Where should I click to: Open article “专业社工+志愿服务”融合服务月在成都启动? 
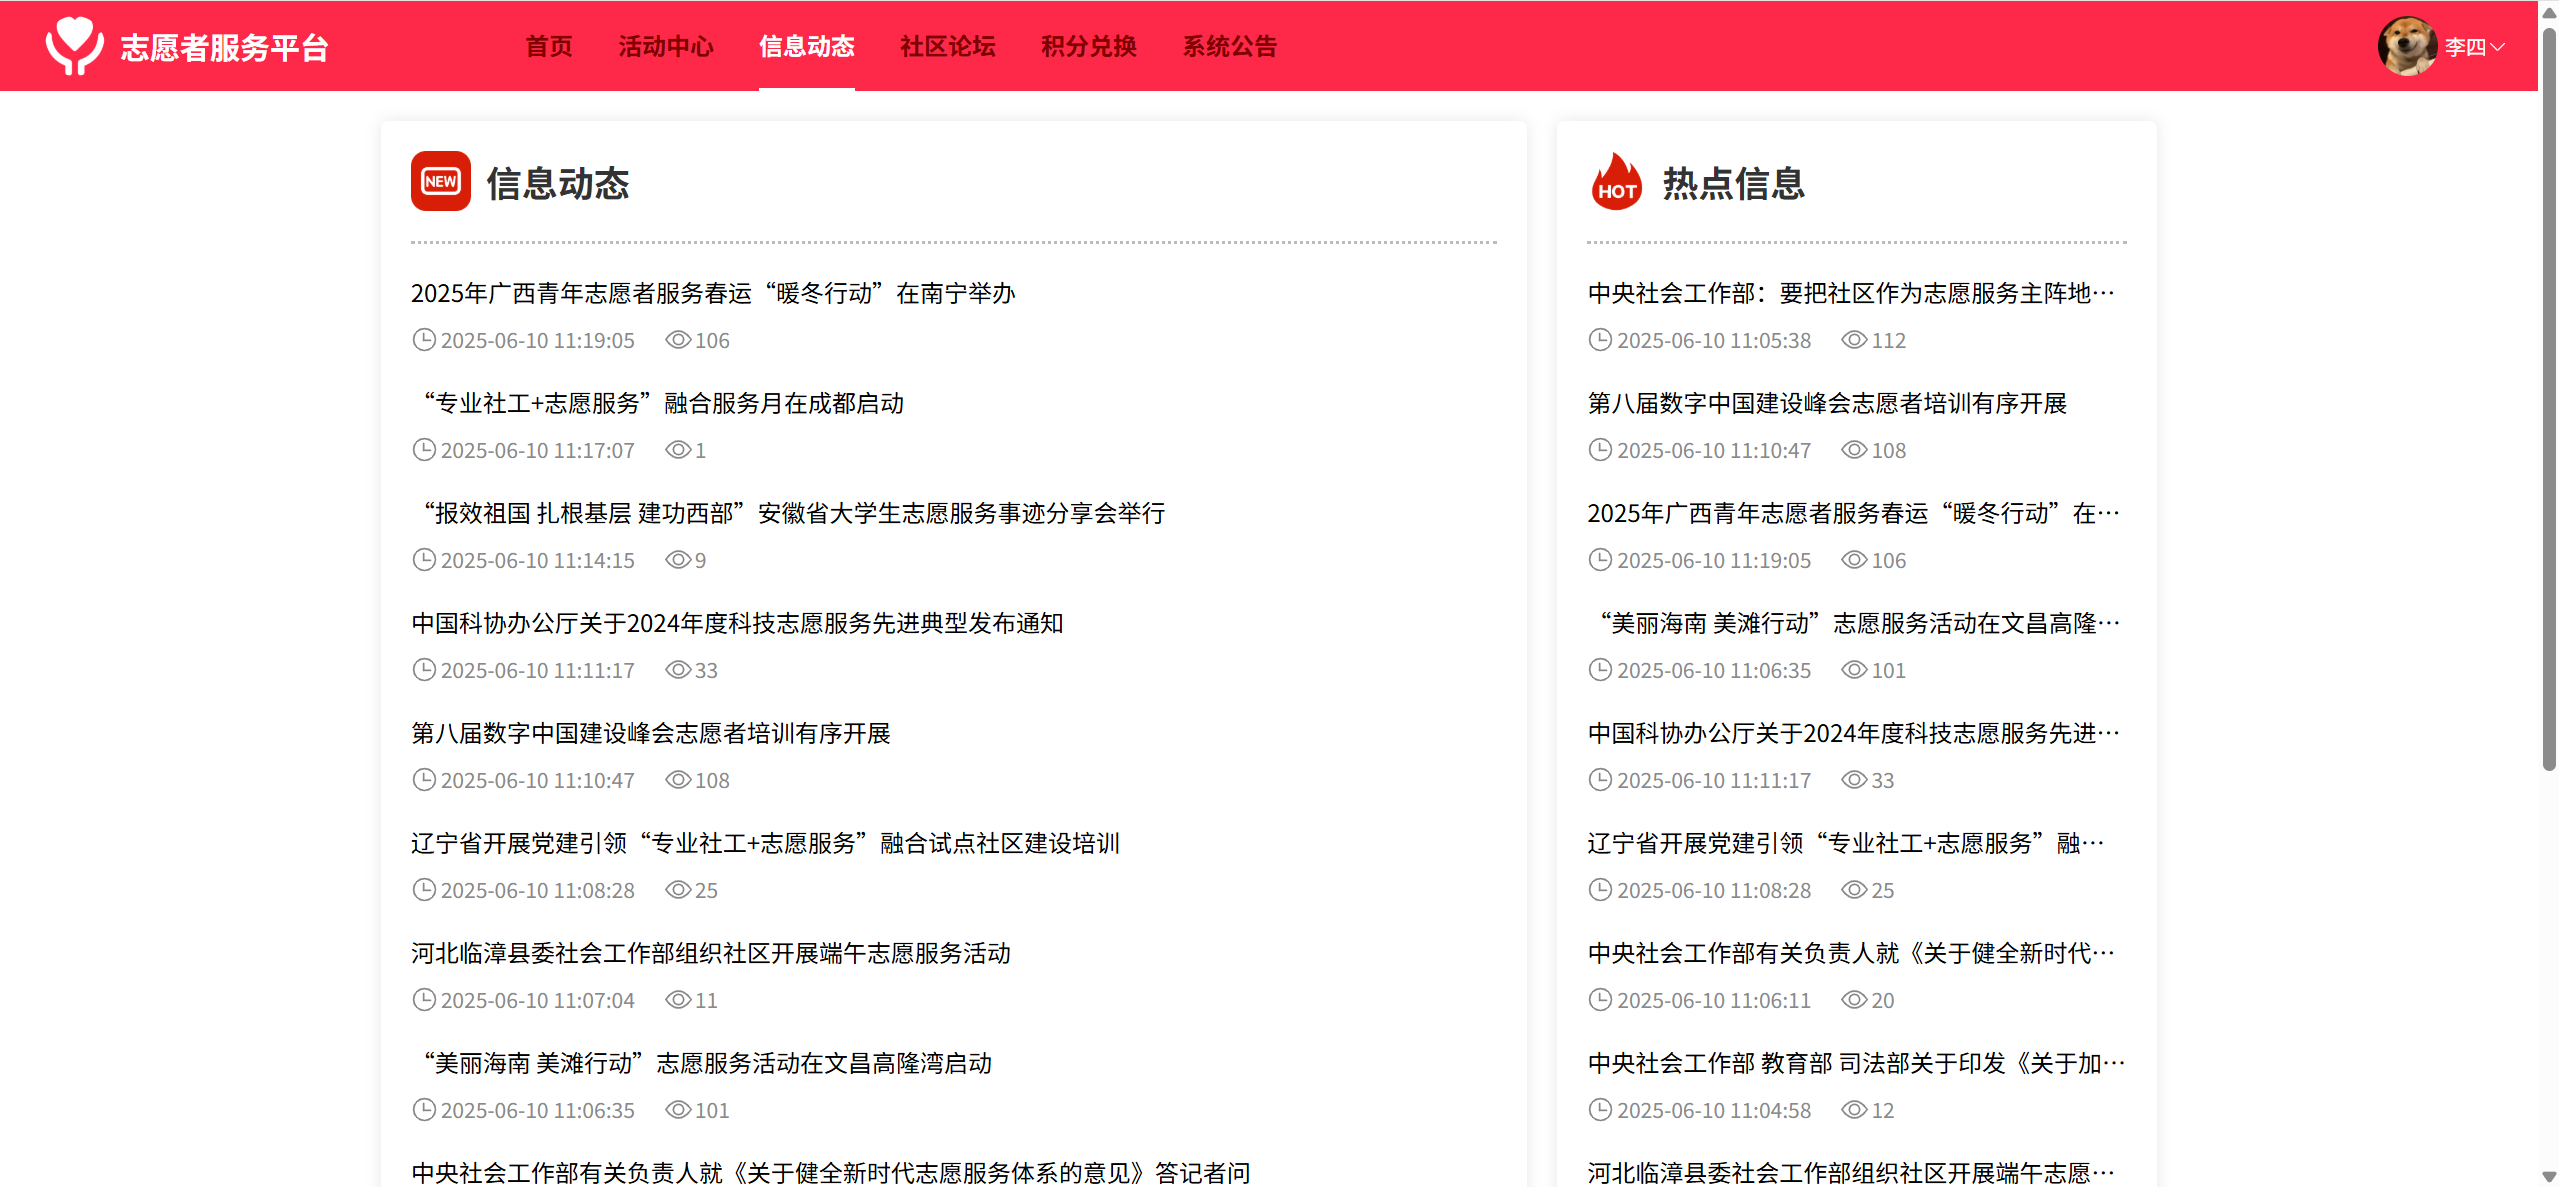pos(662,403)
